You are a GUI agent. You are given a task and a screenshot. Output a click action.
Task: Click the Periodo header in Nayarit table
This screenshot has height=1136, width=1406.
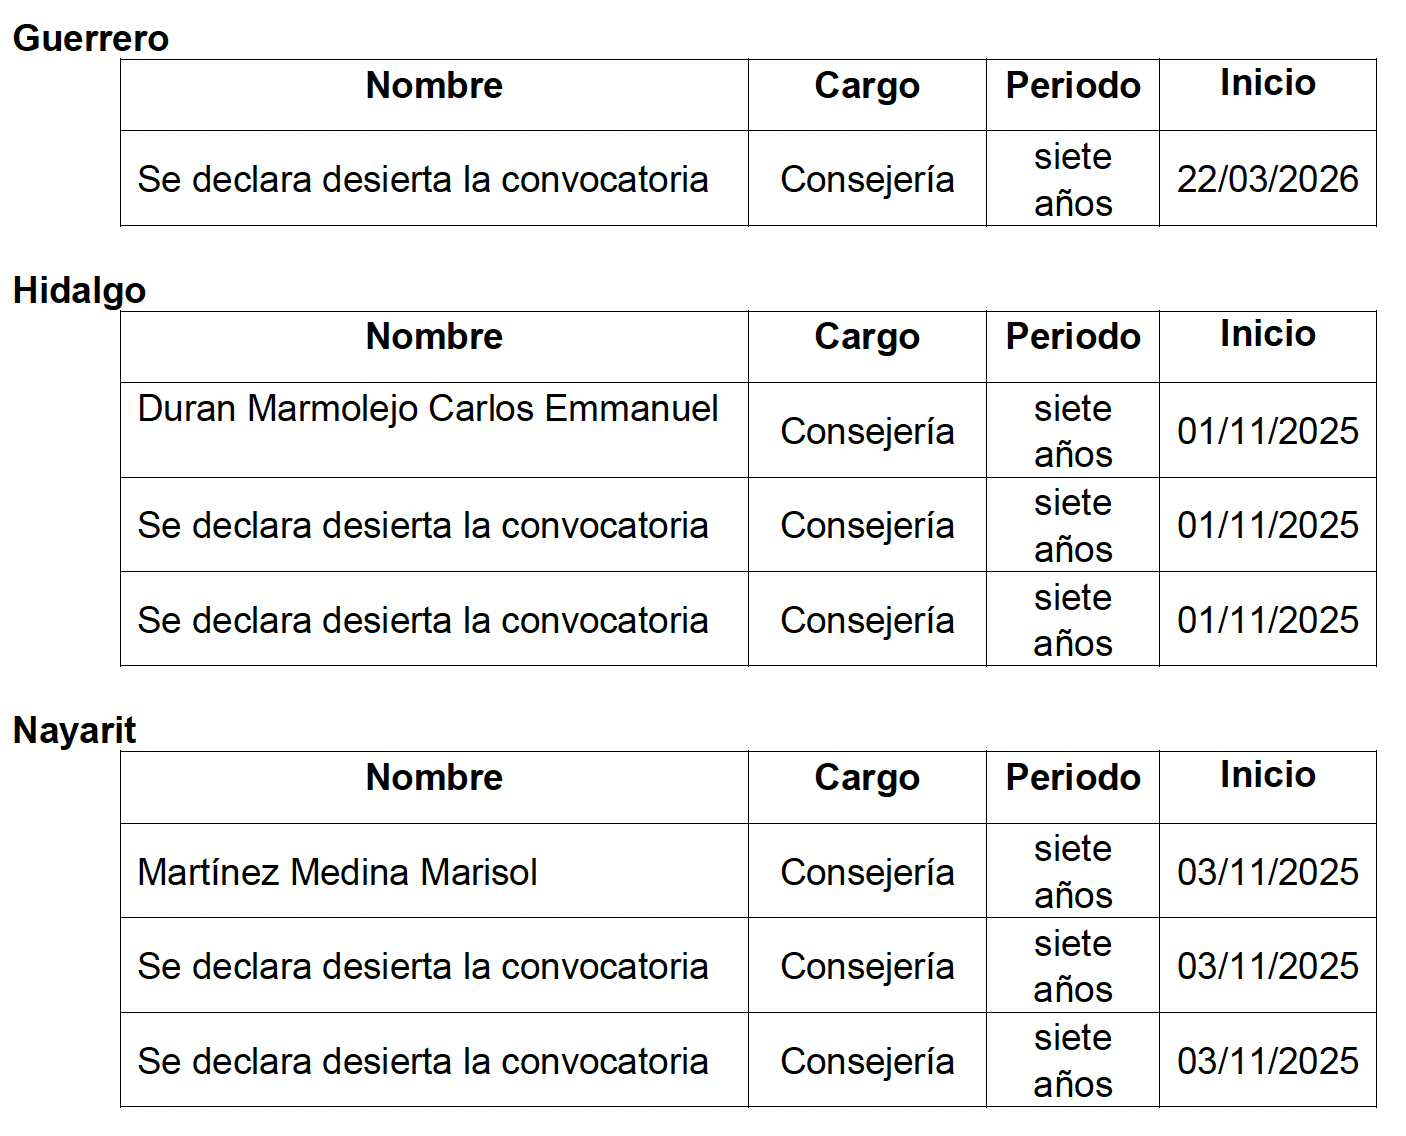(1073, 778)
